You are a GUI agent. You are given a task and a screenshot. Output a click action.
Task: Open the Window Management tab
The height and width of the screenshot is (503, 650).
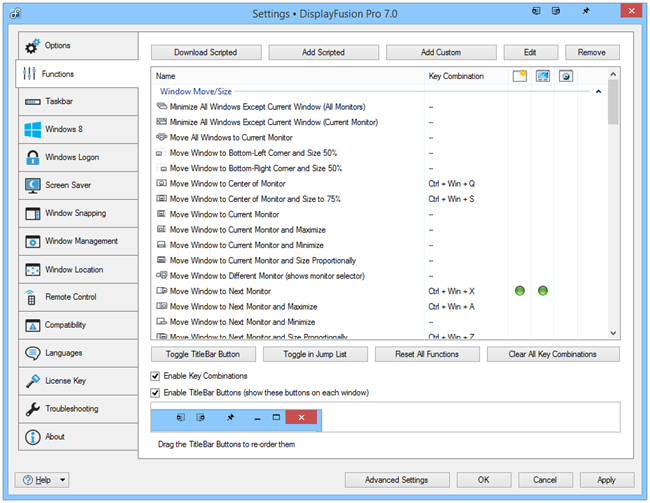(78, 241)
